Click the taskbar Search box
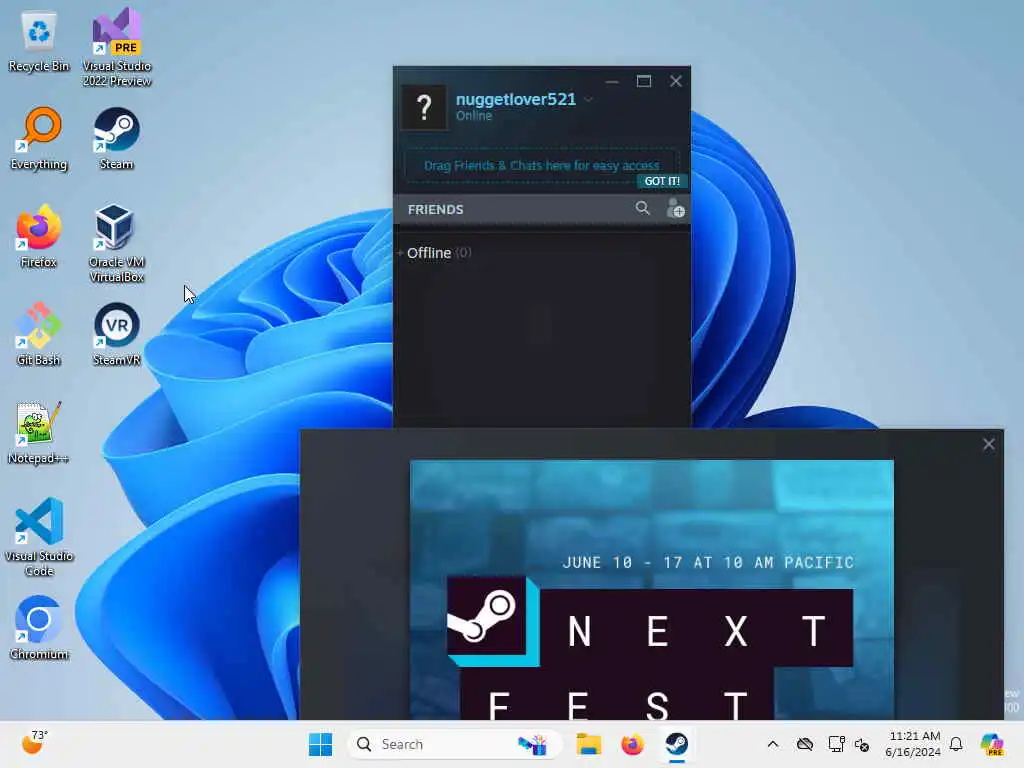 point(455,744)
